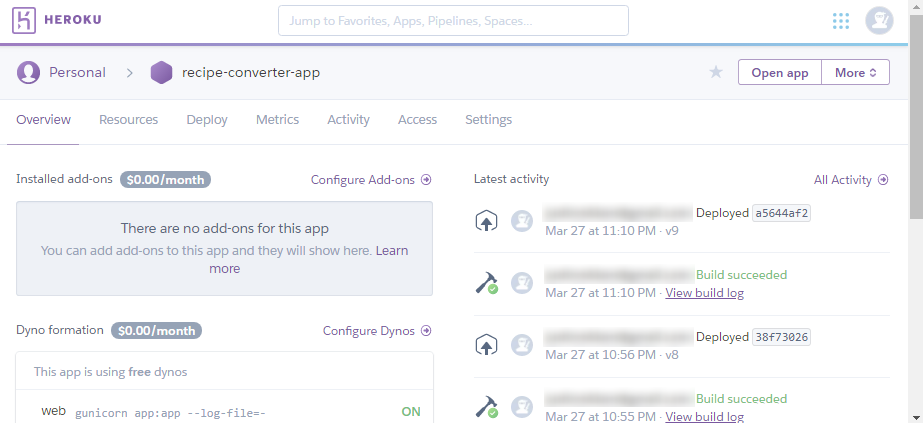Click the Heroku logo icon
The width and height of the screenshot is (923, 423).
point(25,20)
